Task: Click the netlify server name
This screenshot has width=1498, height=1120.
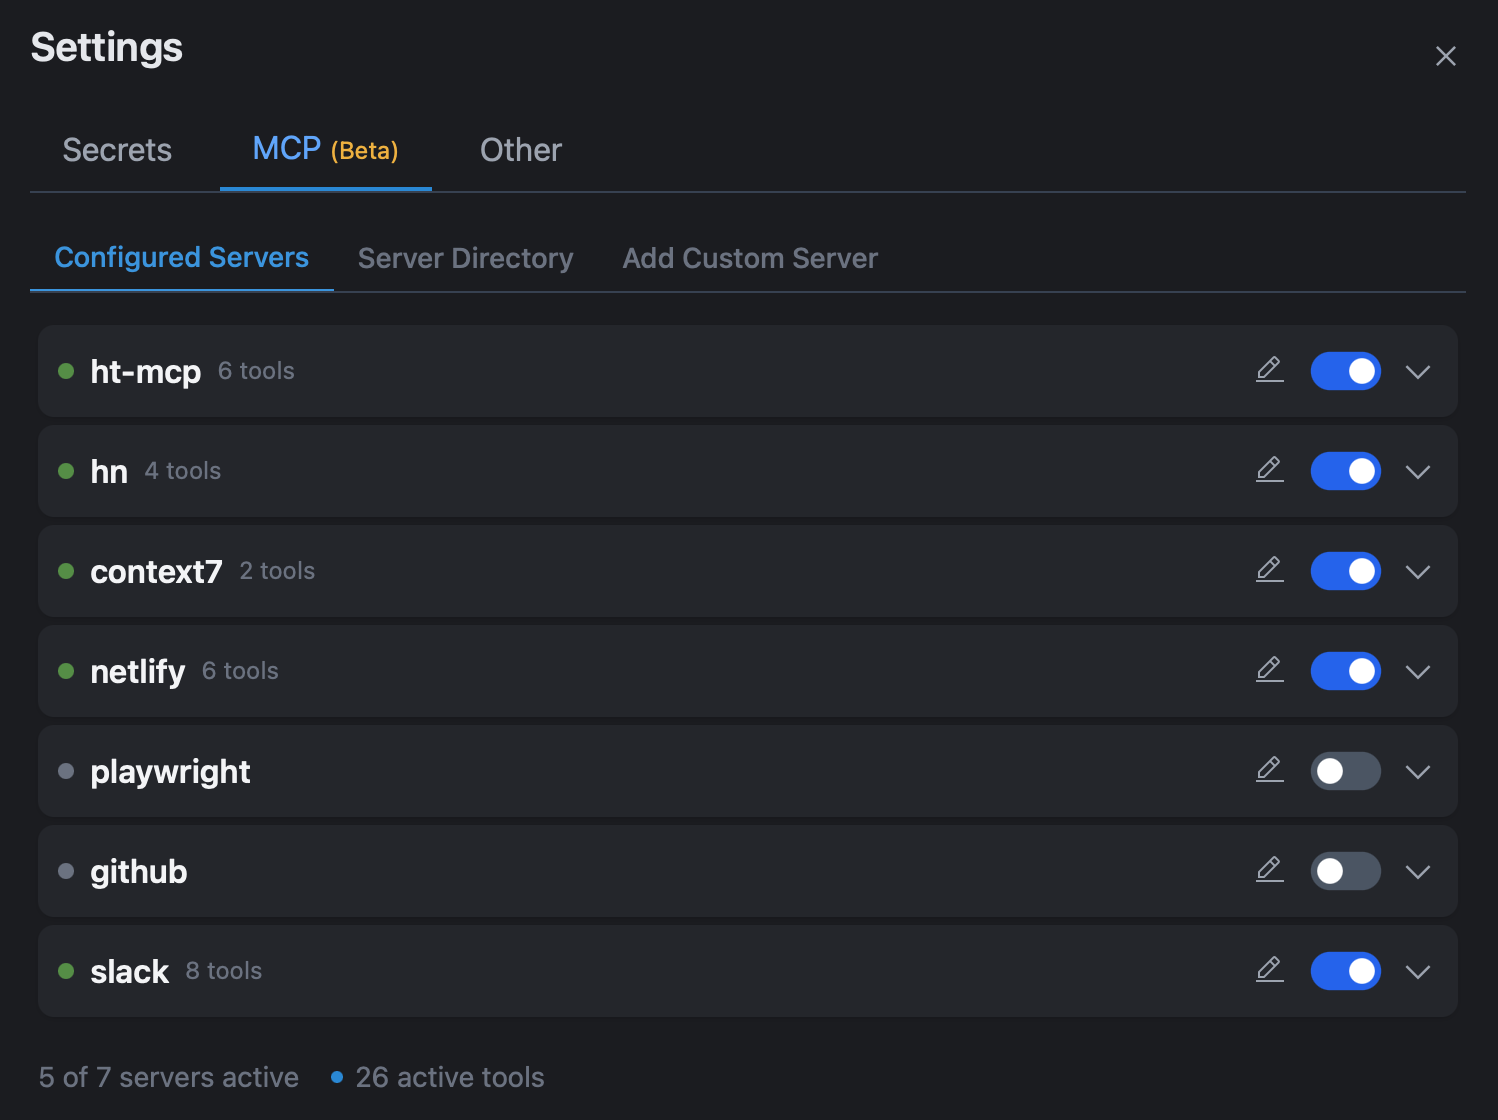Action: [x=138, y=672]
